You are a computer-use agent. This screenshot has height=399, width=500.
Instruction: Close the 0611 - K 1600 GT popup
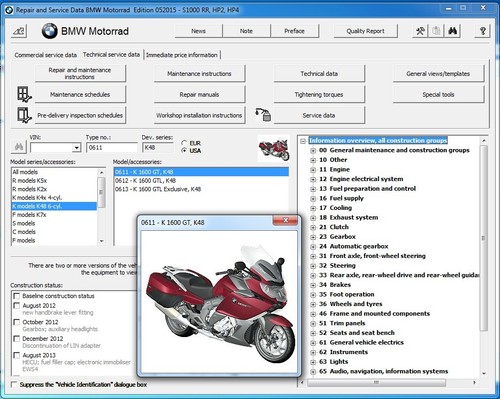[x=285, y=220]
